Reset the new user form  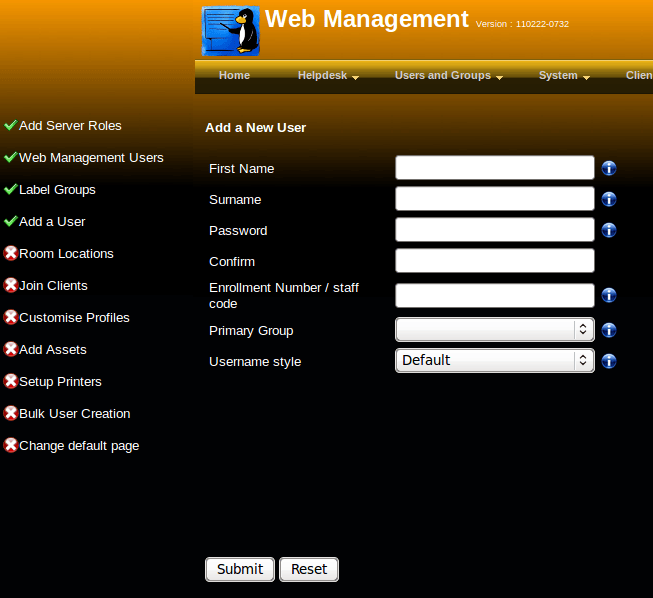[x=309, y=569]
